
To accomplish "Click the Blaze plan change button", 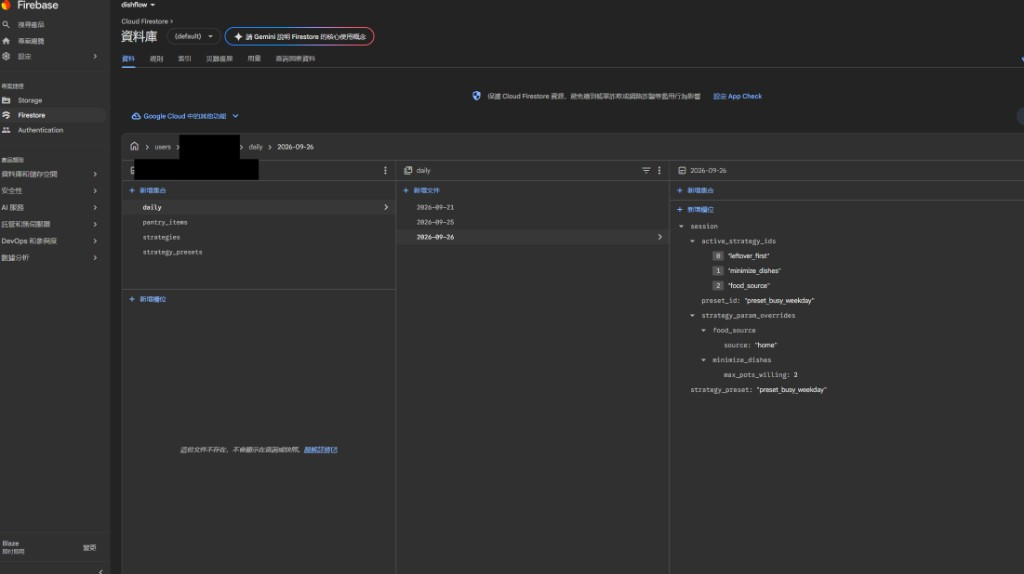I will (x=89, y=548).
